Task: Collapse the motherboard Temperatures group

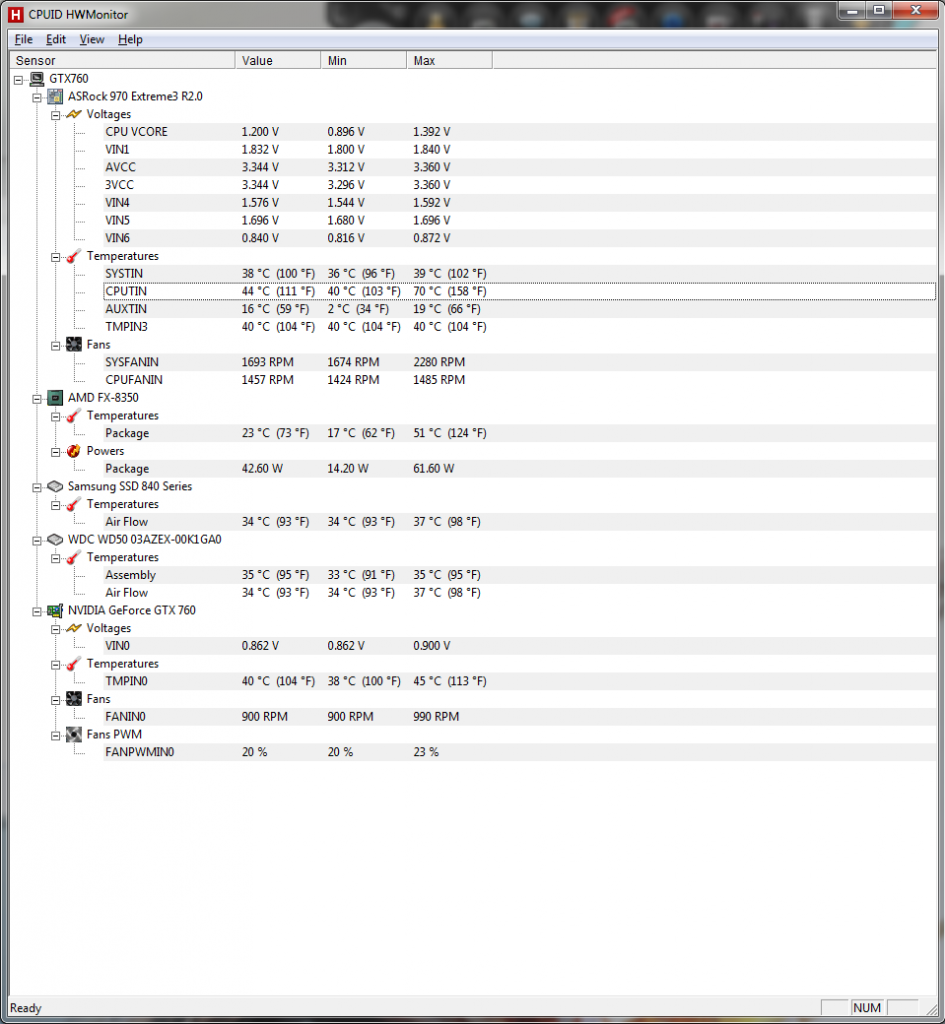Action: coord(56,257)
